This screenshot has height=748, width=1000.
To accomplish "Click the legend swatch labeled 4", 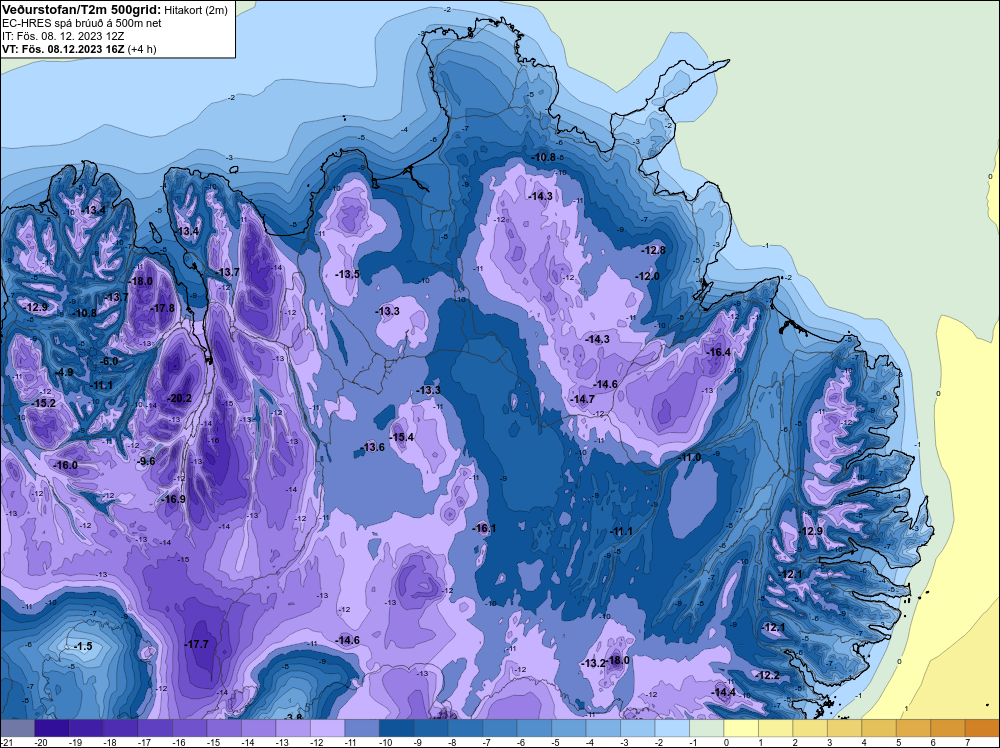I will click(878, 728).
